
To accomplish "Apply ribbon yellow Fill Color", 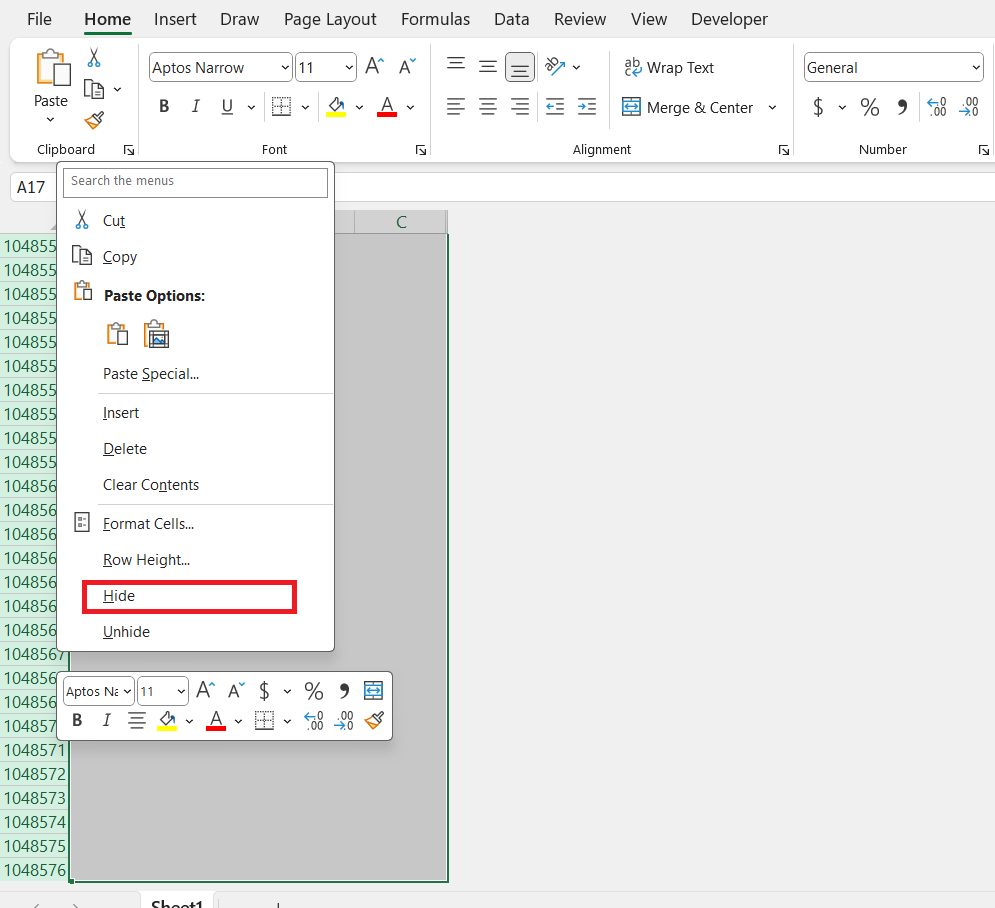I will [336, 107].
